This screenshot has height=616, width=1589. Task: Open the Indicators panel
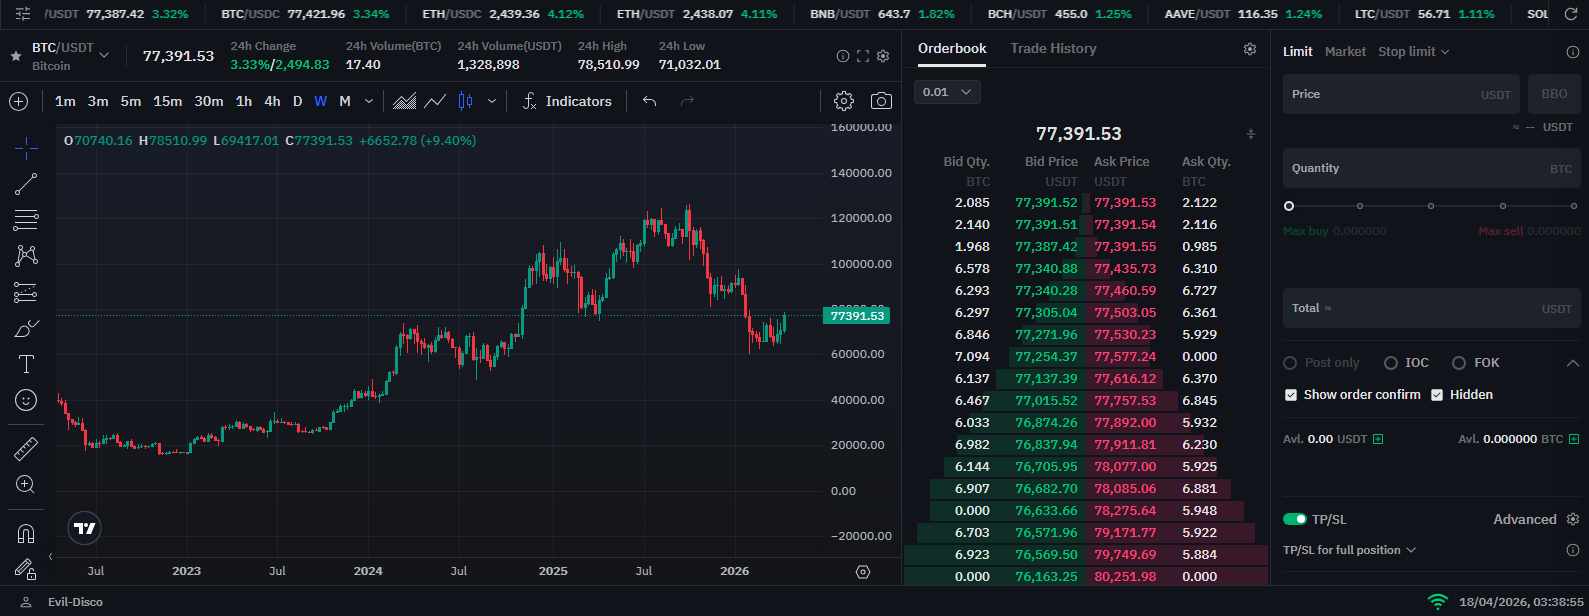click(566, 101)
